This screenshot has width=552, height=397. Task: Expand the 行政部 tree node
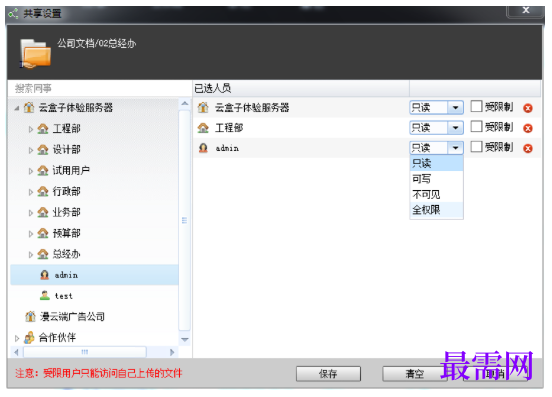31,192
